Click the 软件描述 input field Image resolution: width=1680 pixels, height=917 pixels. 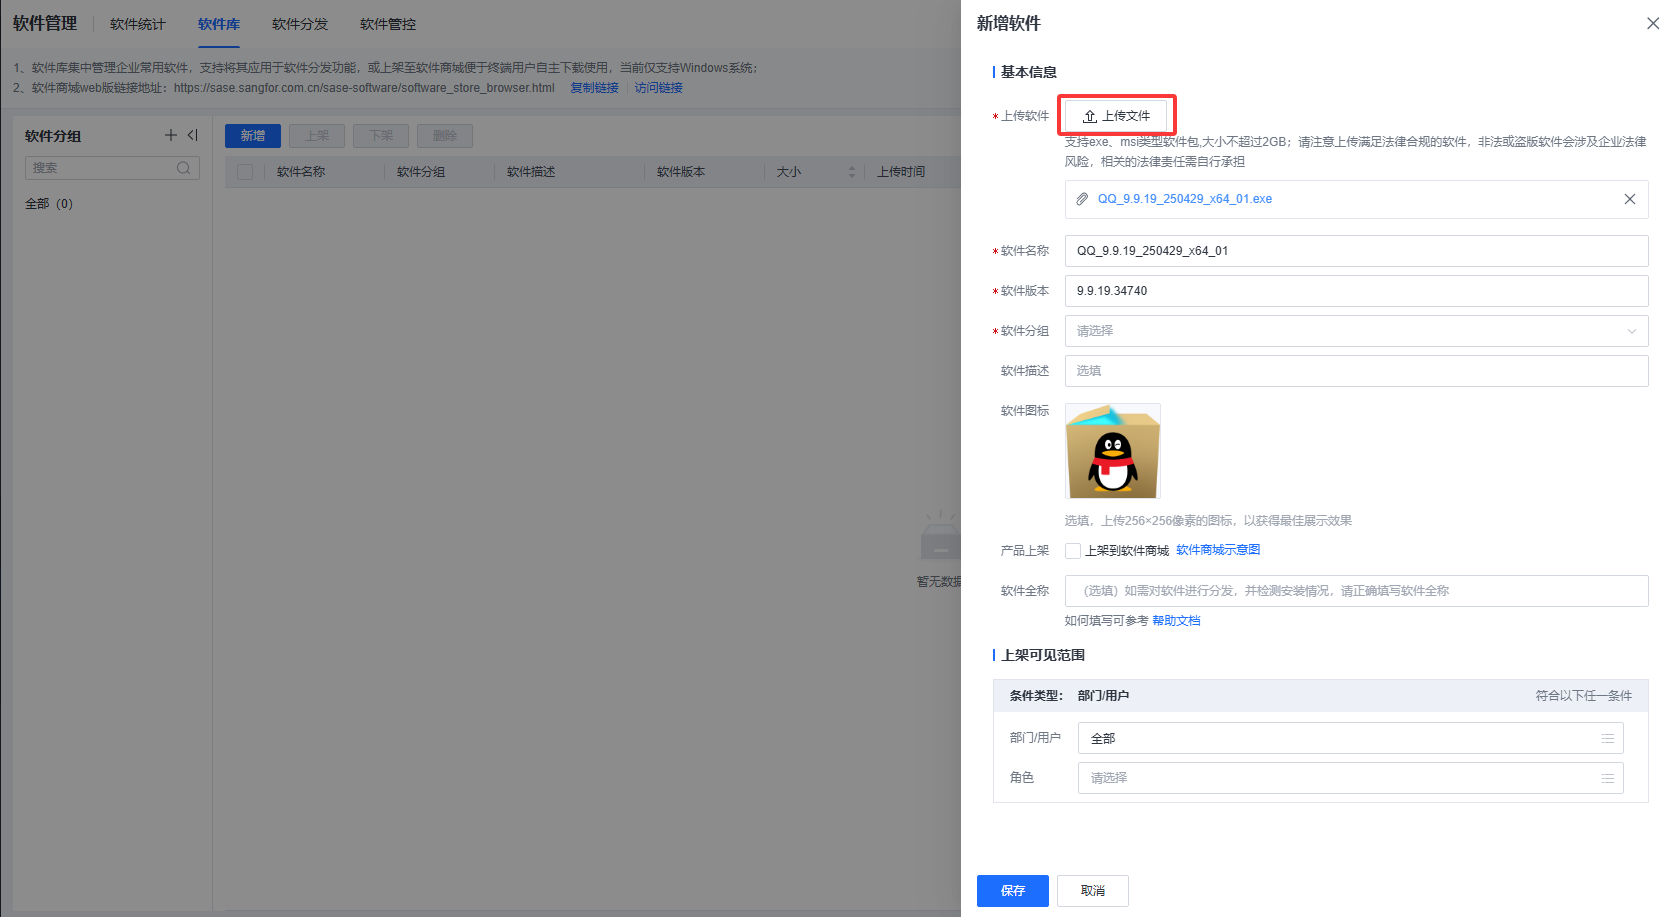1356,371
